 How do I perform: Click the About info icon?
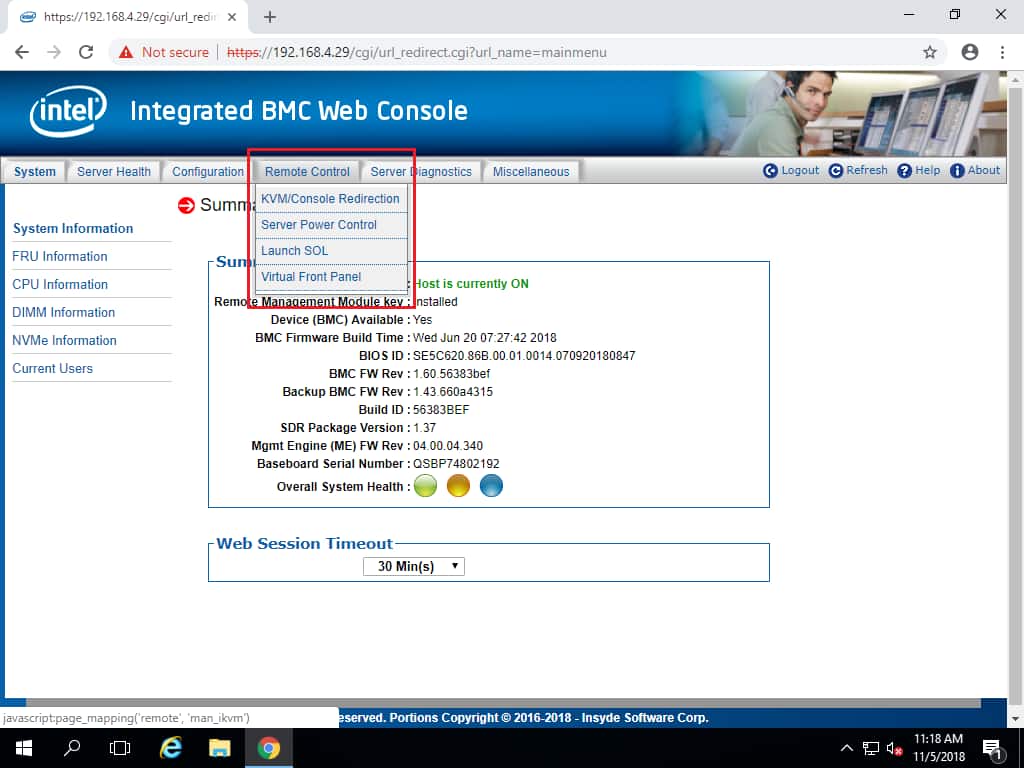957,170
